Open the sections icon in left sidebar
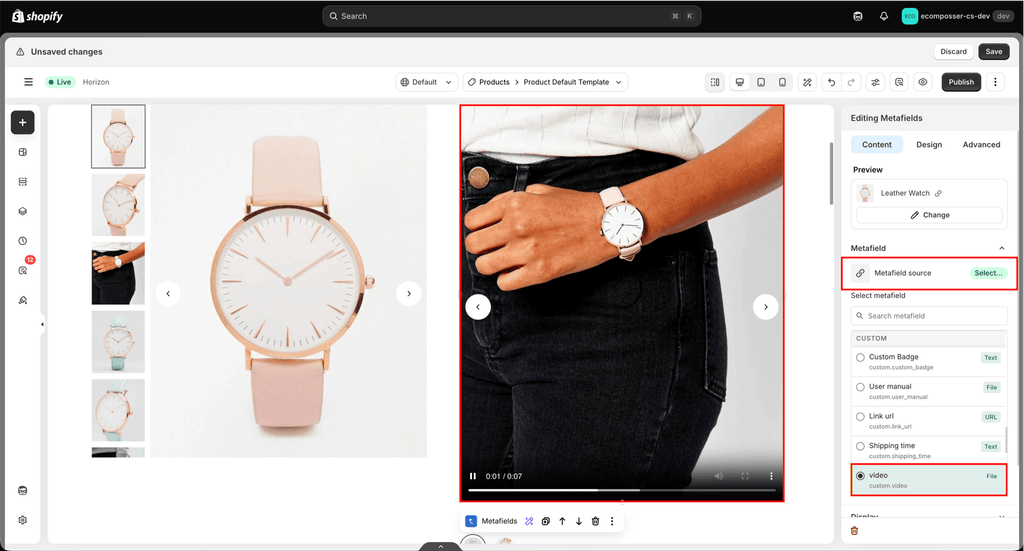 23,181
